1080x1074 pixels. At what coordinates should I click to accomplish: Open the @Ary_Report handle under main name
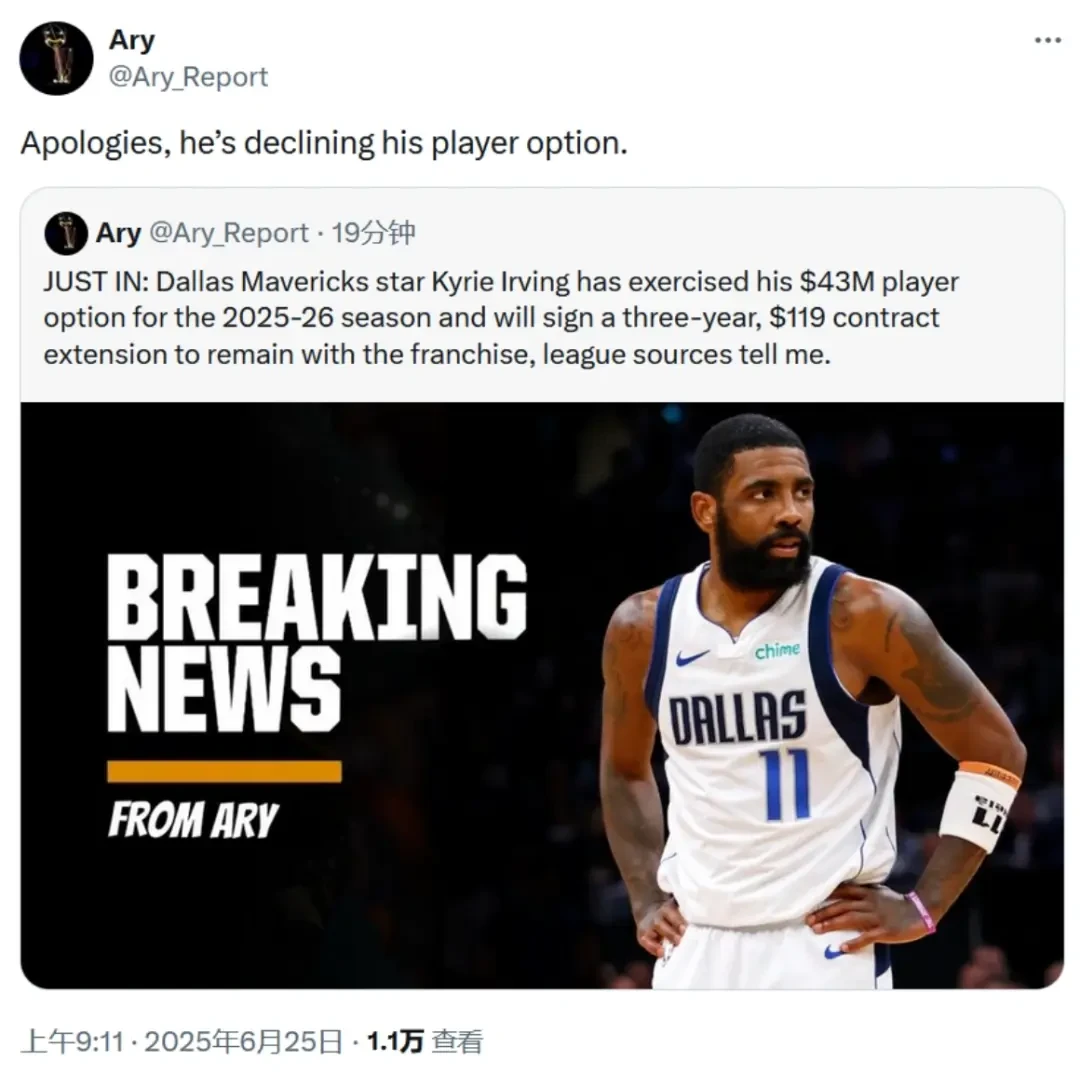pyautogui.click(x=188, y=77)
